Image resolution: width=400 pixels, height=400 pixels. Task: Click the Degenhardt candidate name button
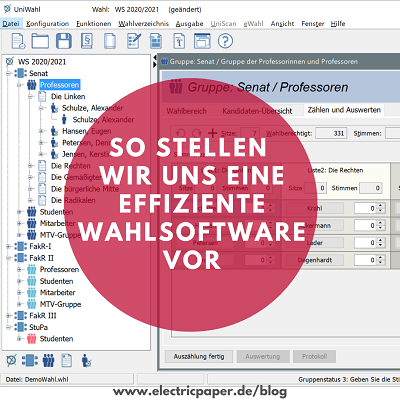(x=315, y=260)
